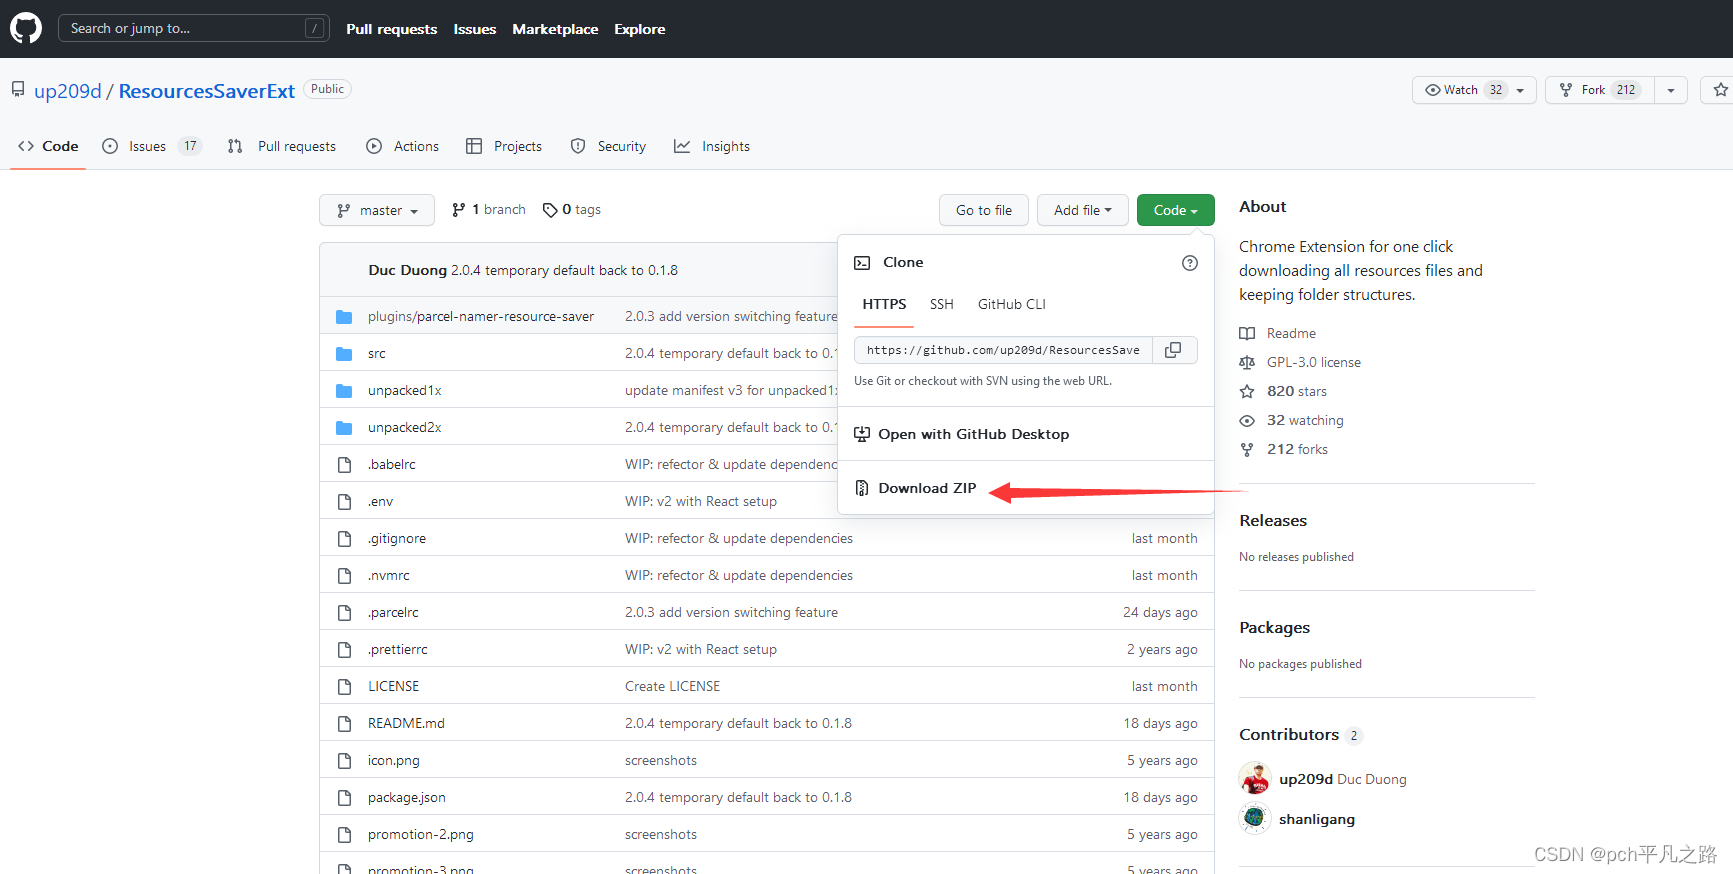Open up209d contributor avatar

tap(1255, 778)
